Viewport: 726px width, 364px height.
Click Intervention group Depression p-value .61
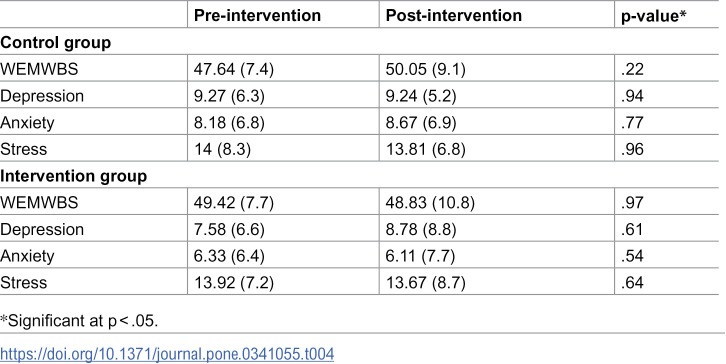click(x=632, y=229)
